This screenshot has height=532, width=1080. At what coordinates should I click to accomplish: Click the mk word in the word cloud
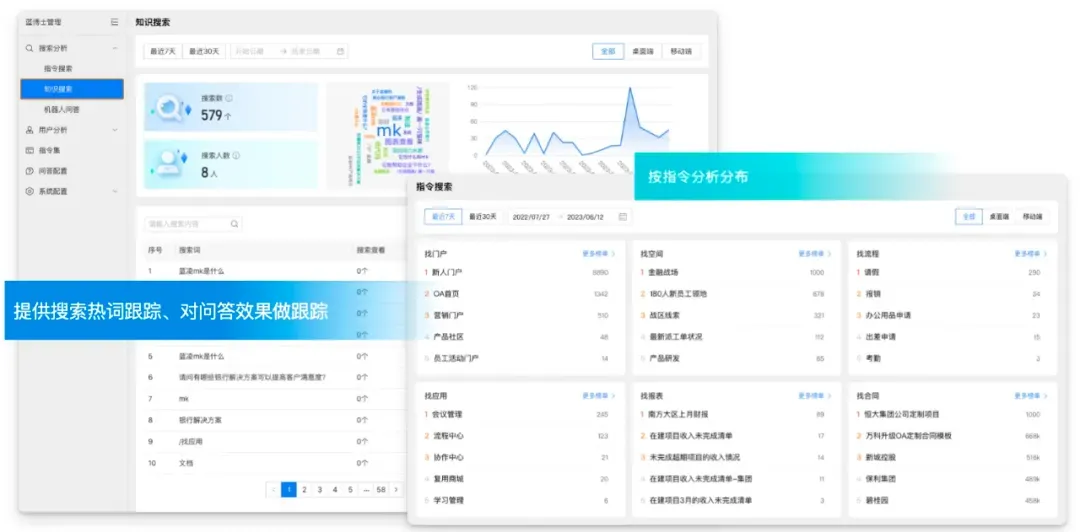(x=388, y=130)
